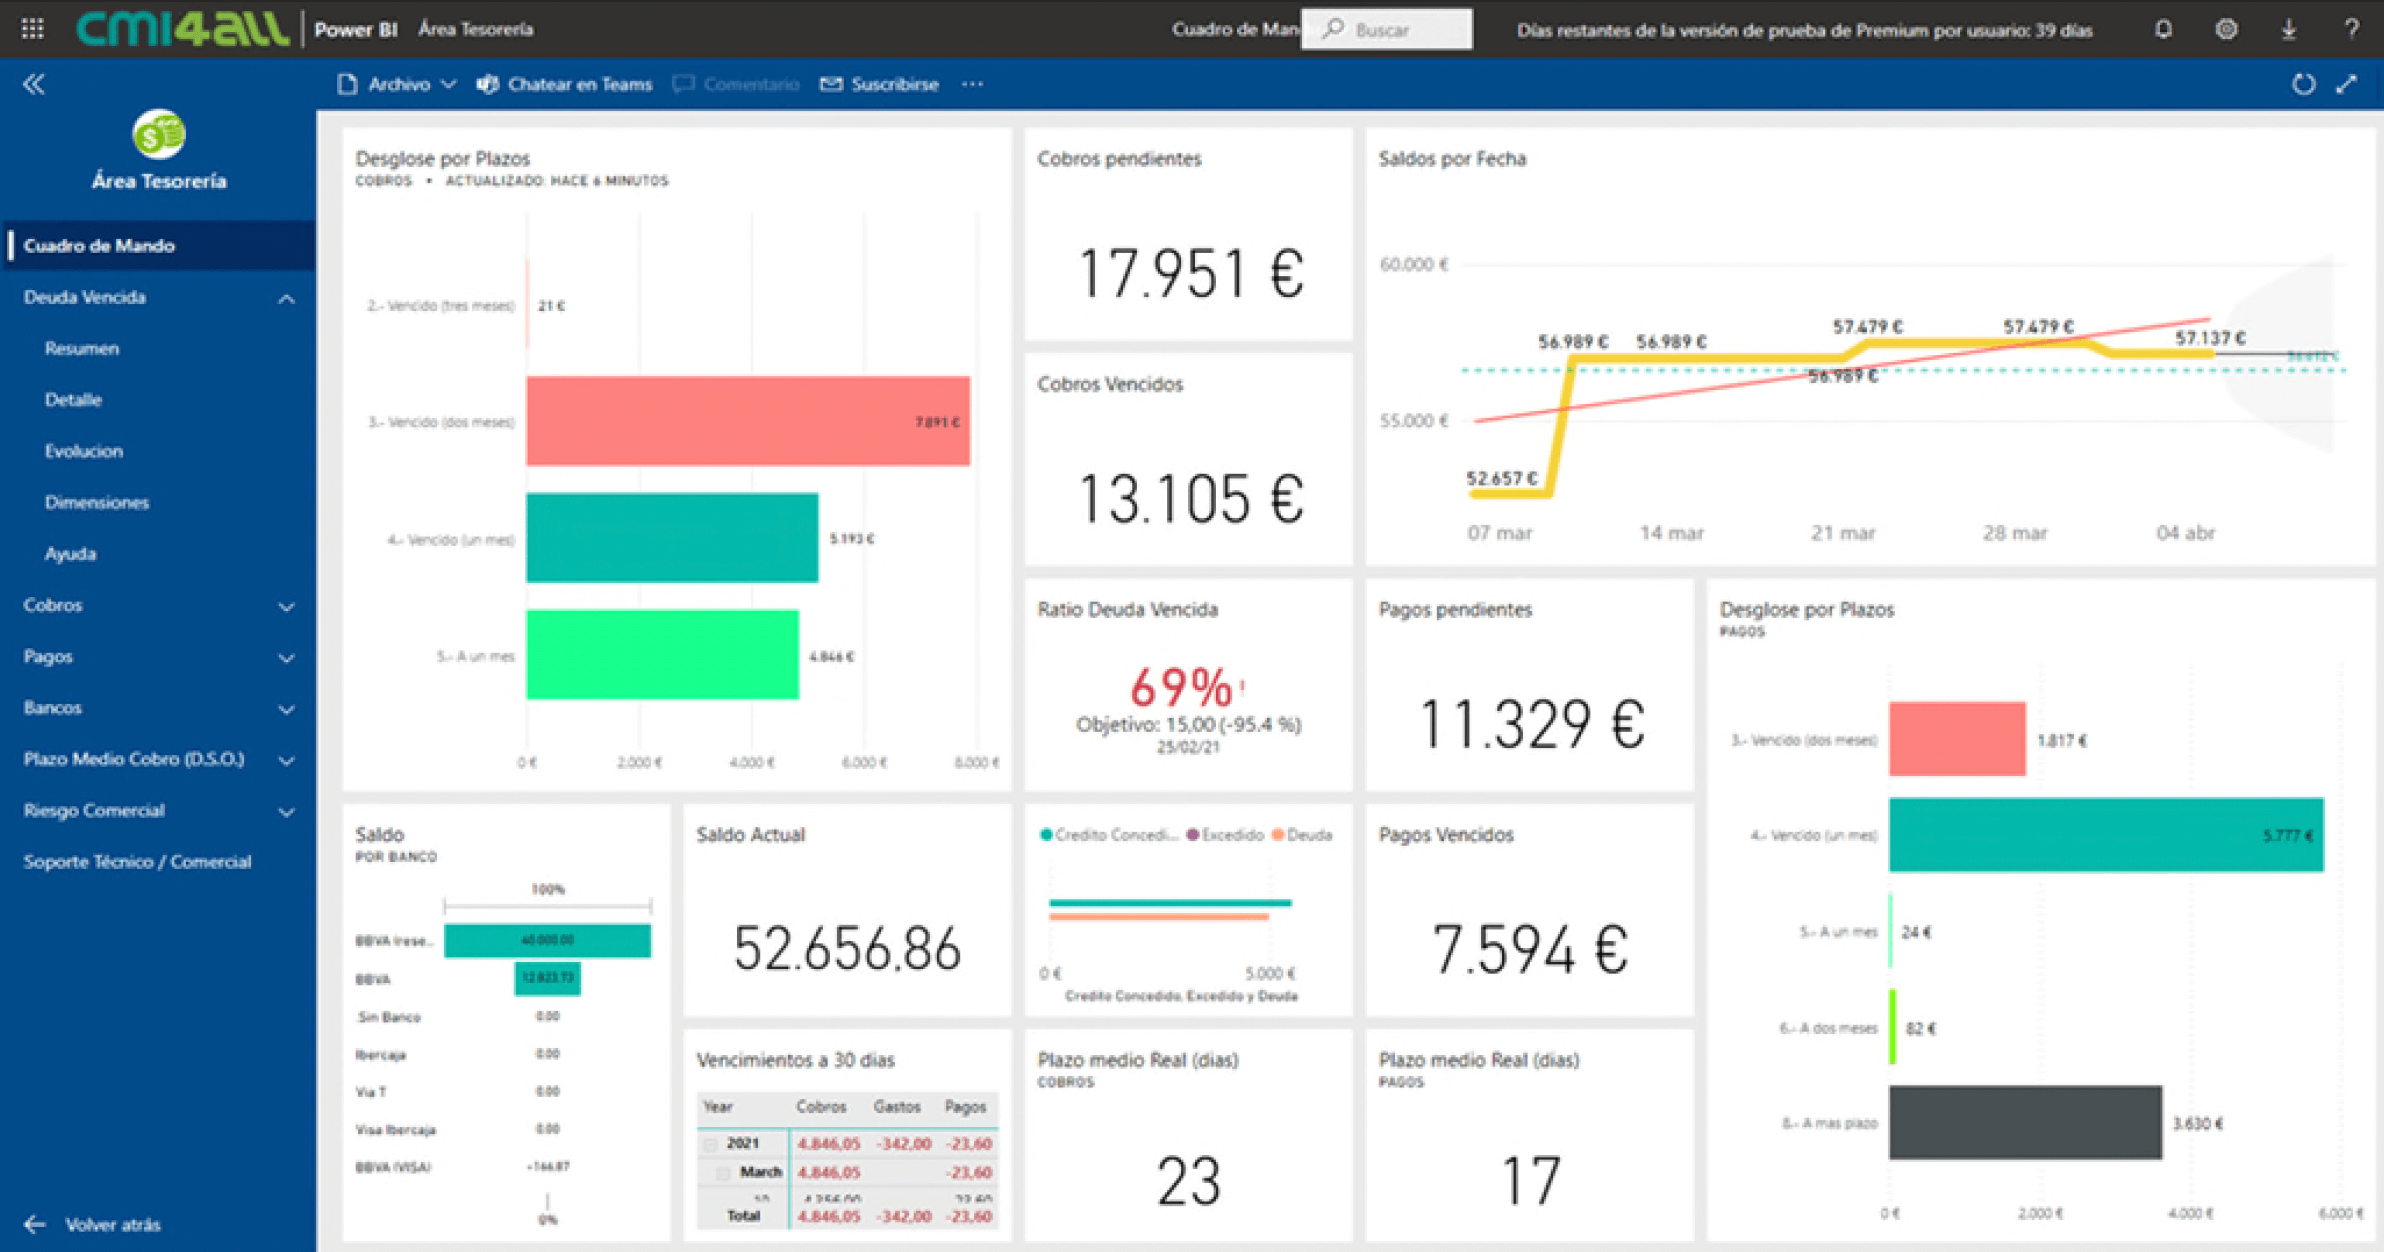This screenshot has height=1252, width=2384.
Task: Open the notifications bell
Action: point(2163,29)
